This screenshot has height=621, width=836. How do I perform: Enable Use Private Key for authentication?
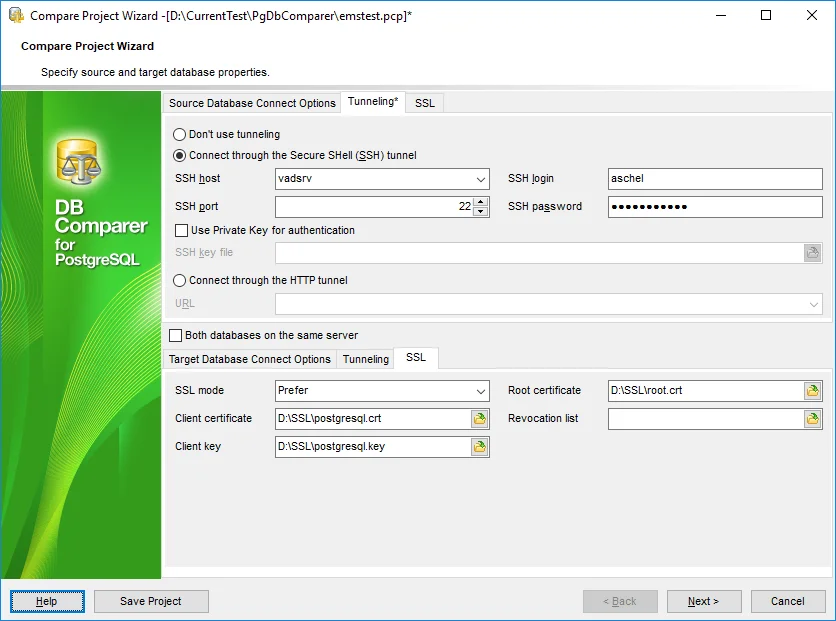tap(181, 231)
